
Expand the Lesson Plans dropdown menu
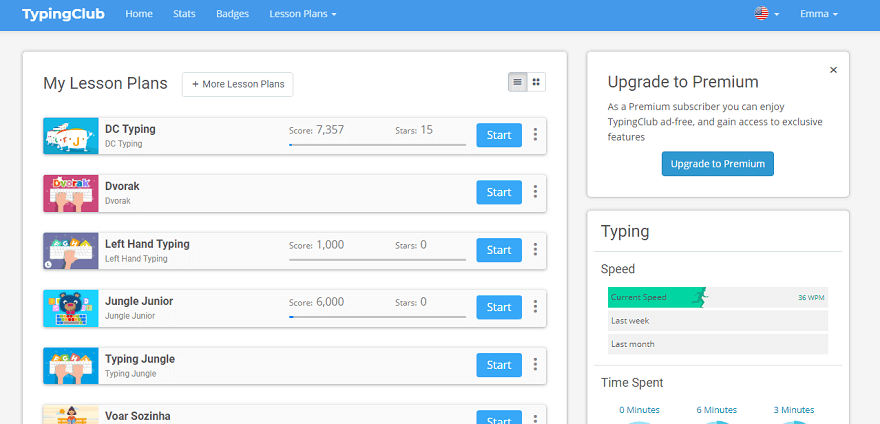[x=303, y=14]
